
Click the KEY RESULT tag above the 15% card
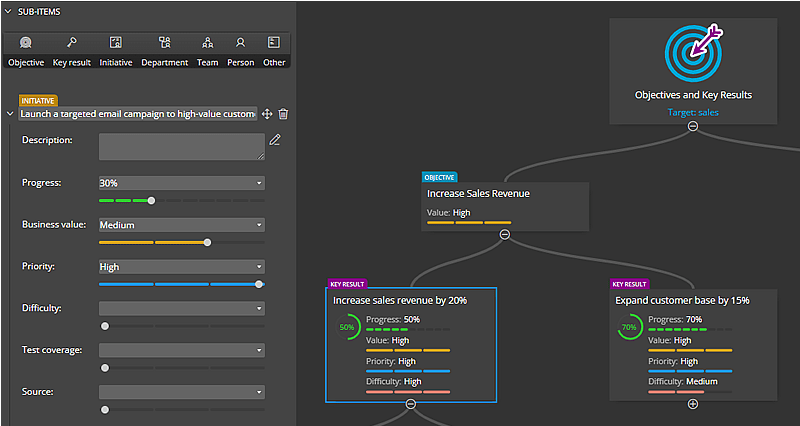pos(629,284)
